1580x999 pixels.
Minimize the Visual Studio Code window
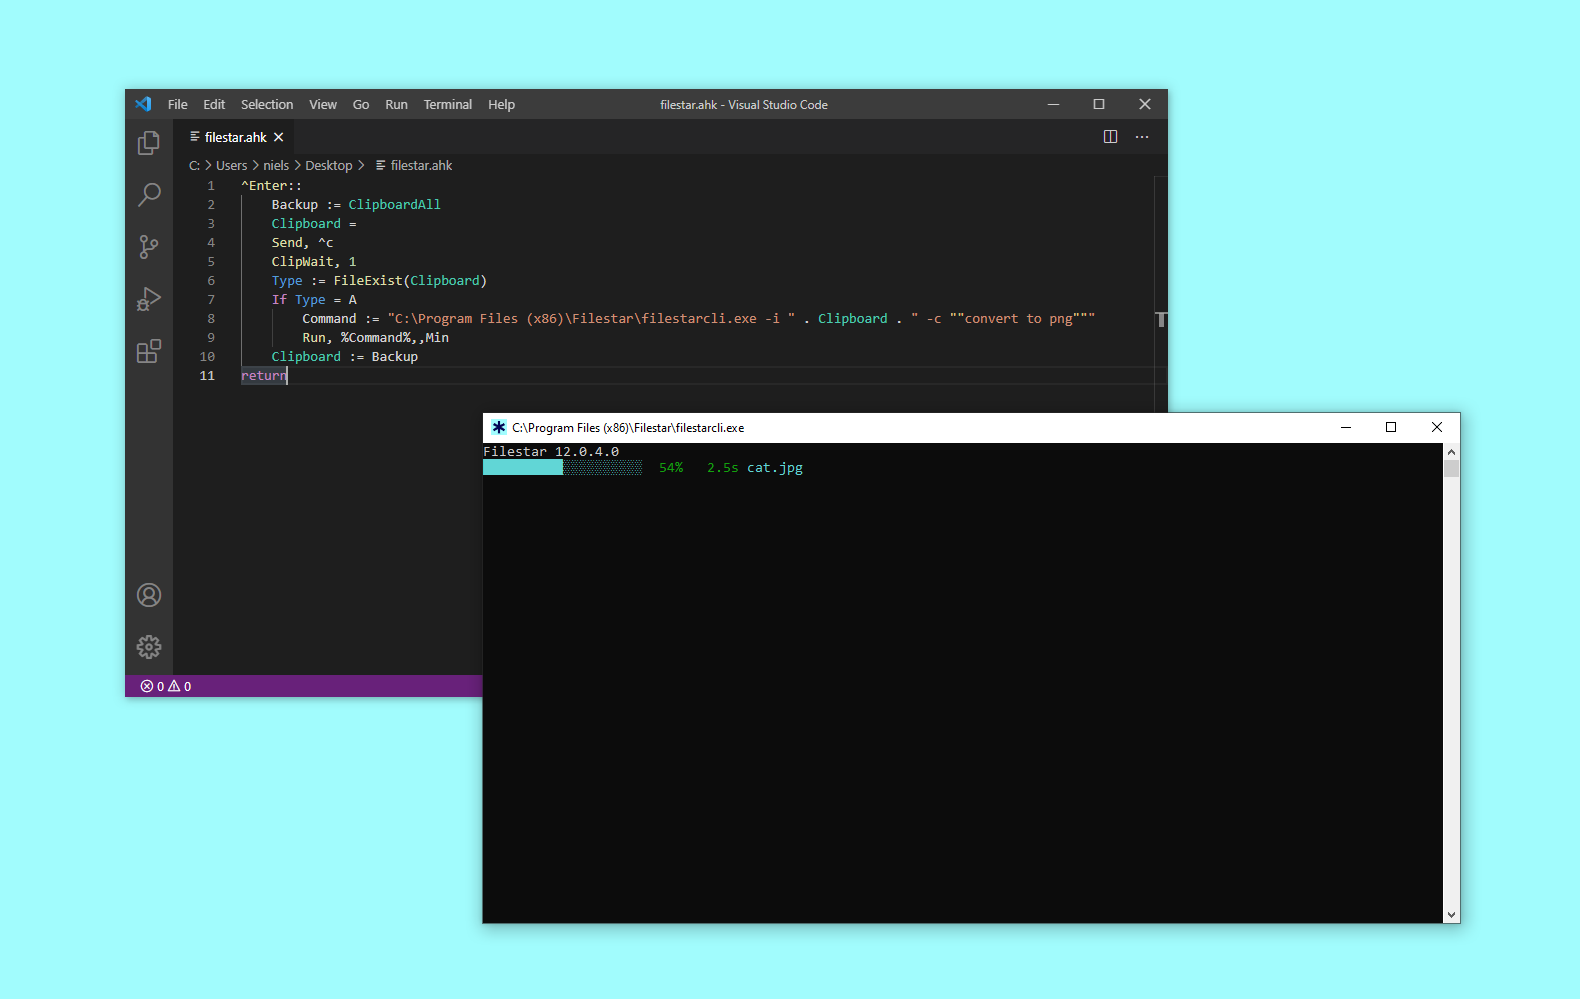coord(1053,104)
